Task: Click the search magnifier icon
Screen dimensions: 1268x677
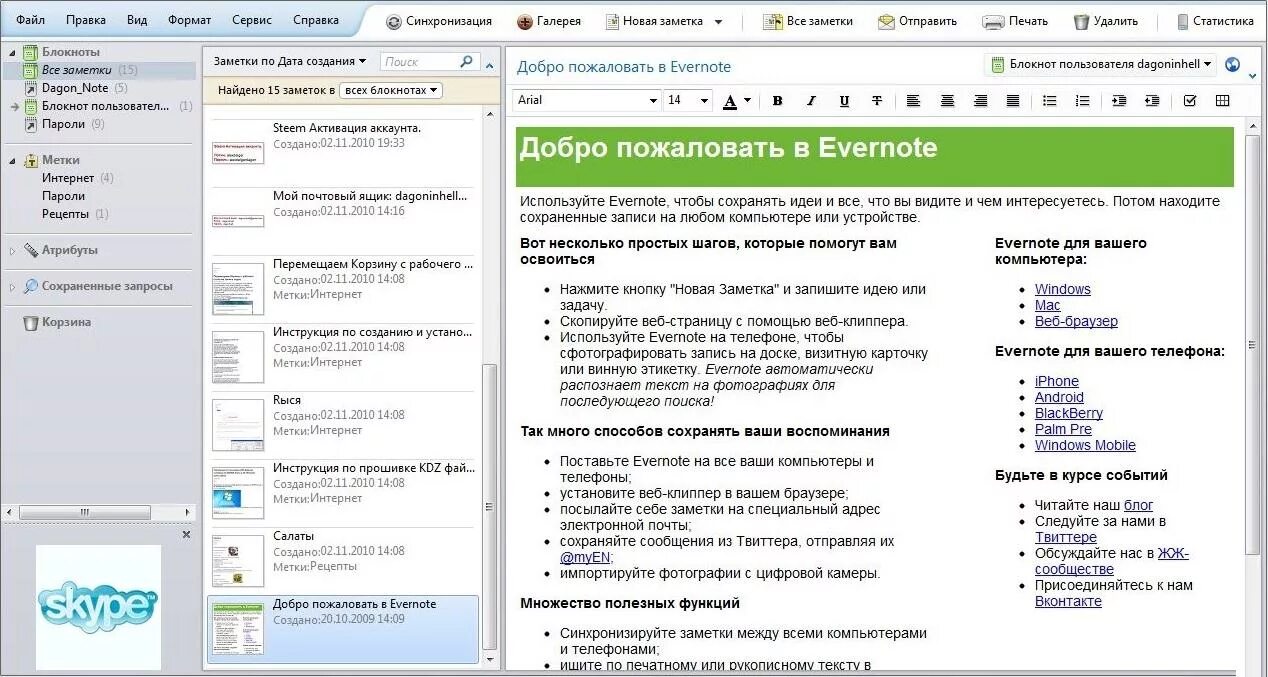Action: [466, 61]
